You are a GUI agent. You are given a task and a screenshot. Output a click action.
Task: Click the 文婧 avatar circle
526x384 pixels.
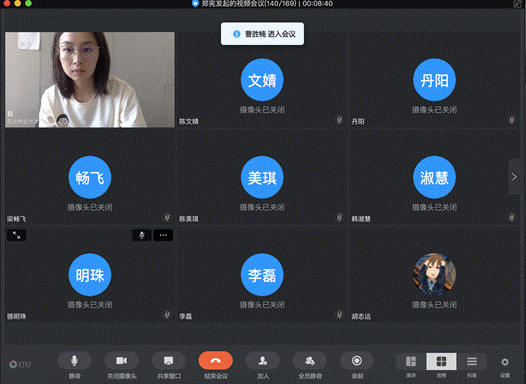262,80
